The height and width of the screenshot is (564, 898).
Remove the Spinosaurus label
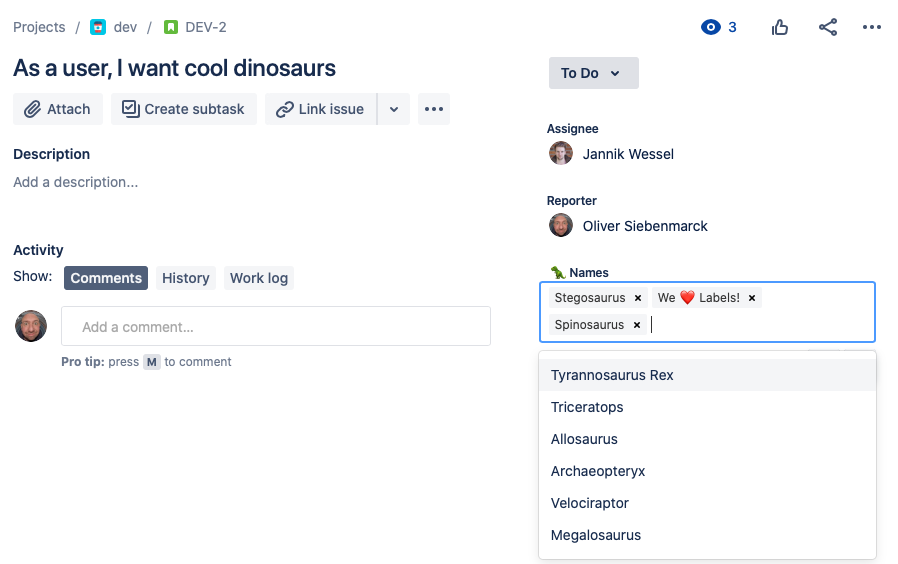click(x=637, y=325)
